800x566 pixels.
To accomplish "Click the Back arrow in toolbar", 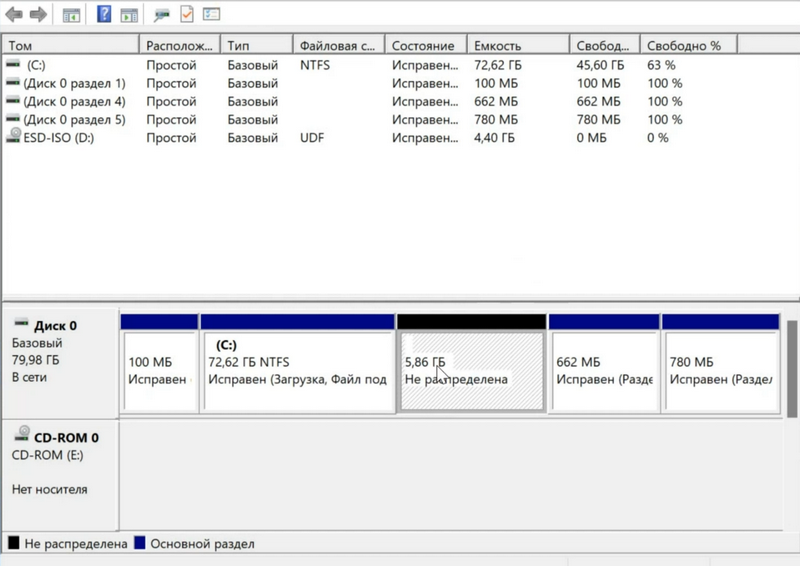I will pos(15,15).
